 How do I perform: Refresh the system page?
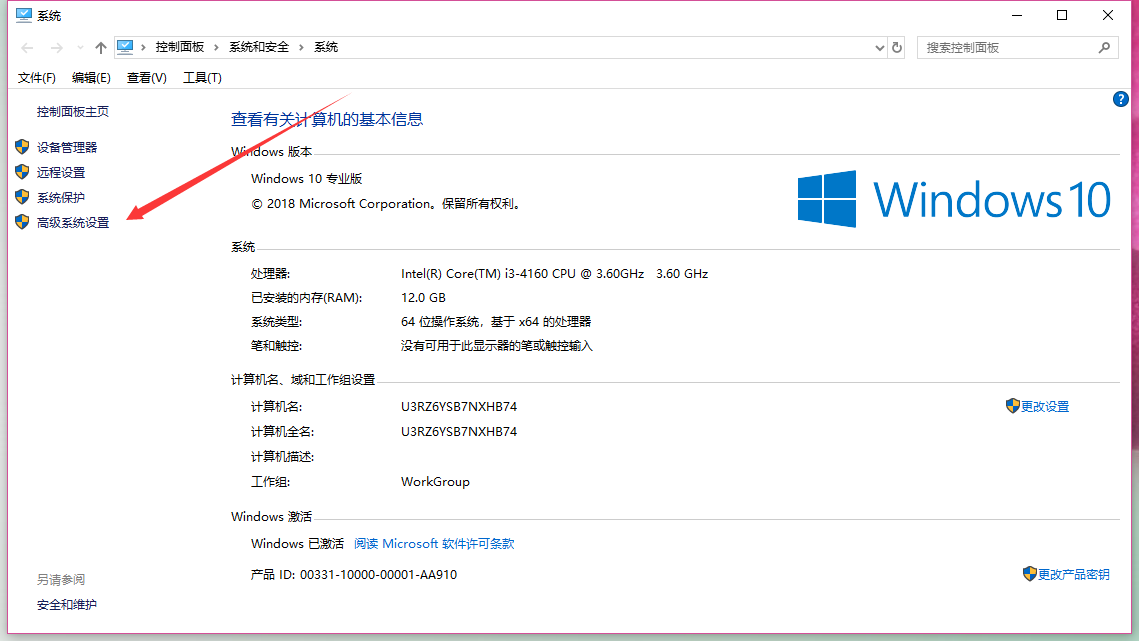(897, 47)
